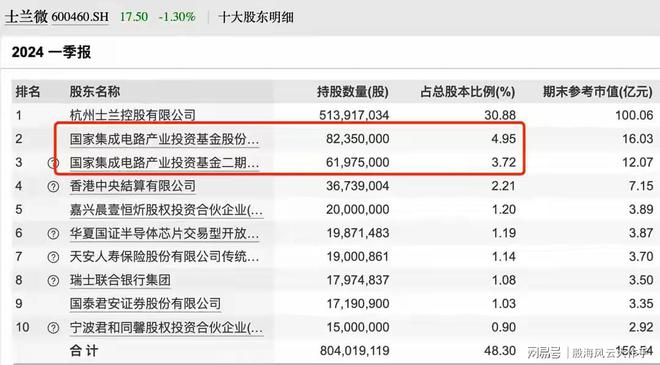
Task: Select the share count 20,000,000
Action: (358, 210)
